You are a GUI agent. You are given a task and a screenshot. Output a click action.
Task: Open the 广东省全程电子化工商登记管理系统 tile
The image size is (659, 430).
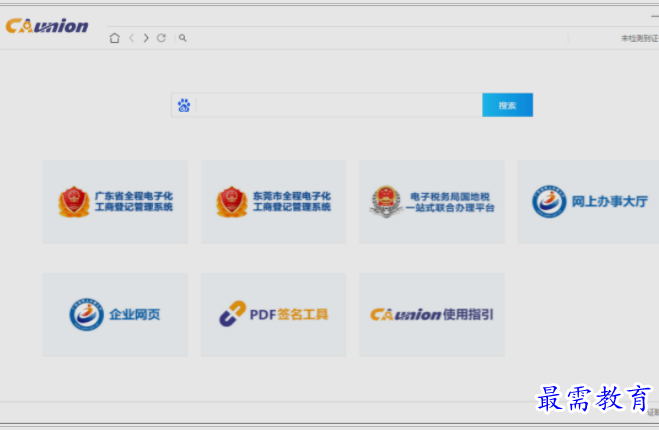[x=115, y=201]
